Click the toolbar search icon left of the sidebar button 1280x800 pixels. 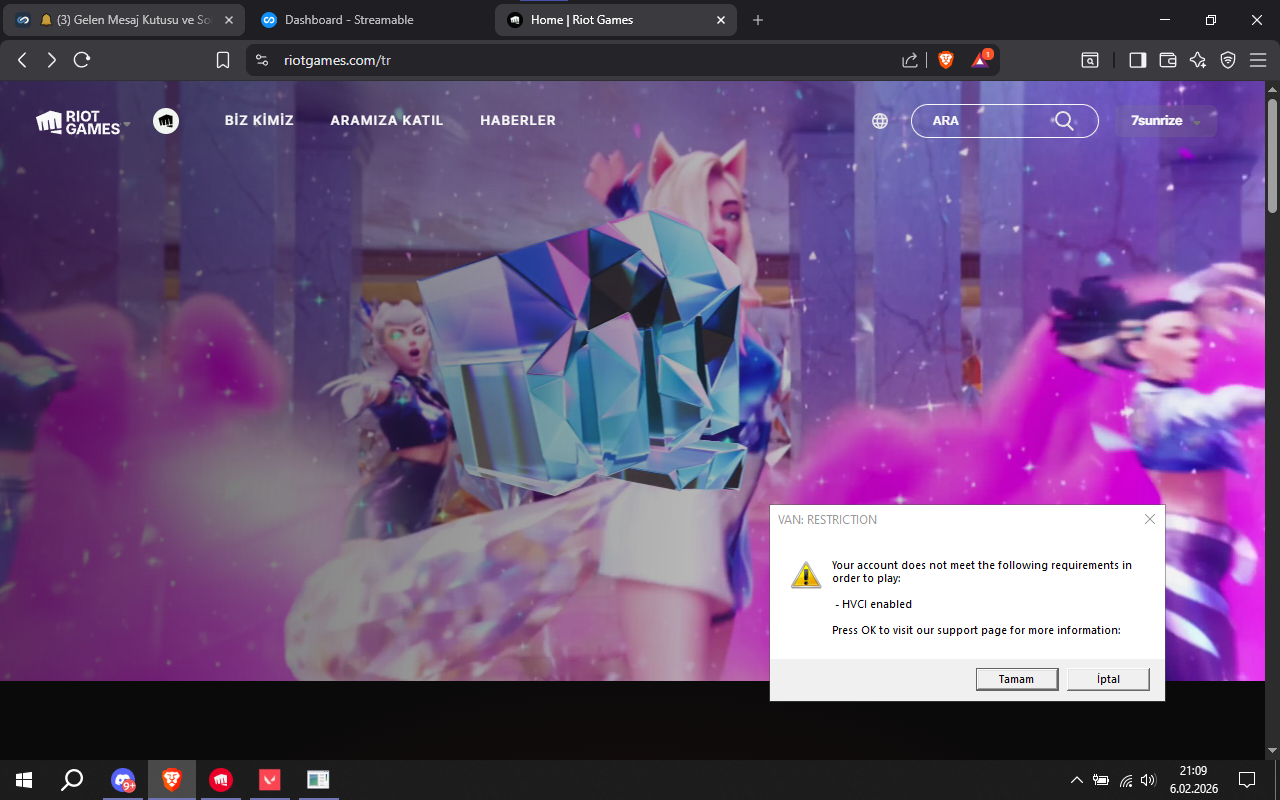point(1090,60)
